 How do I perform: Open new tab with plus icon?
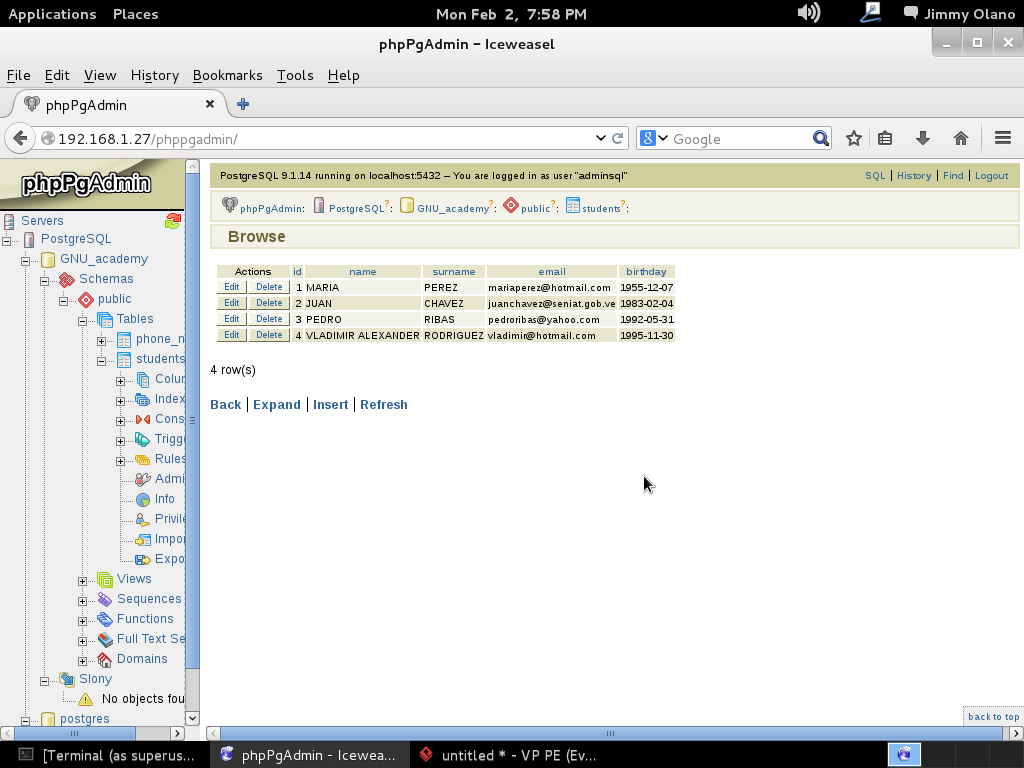click(x=242, y=104)
